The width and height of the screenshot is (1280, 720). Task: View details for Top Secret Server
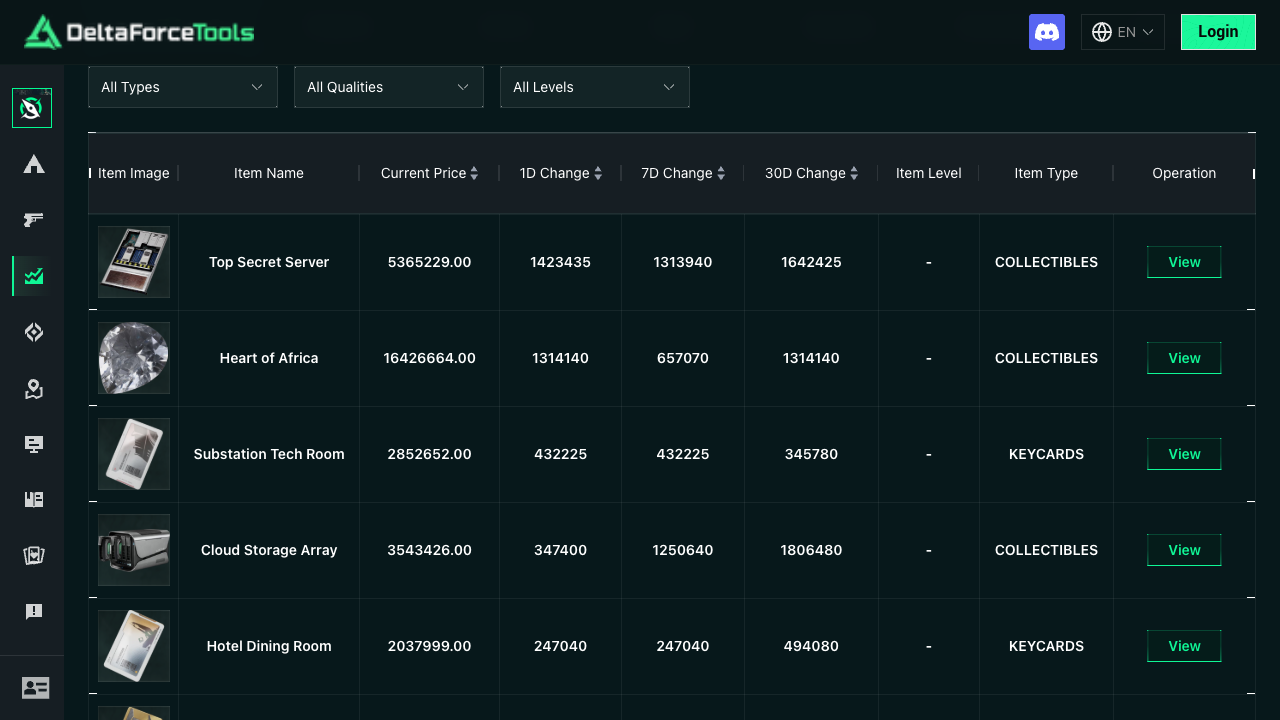pyautogui.click(x=1184, y=262)
